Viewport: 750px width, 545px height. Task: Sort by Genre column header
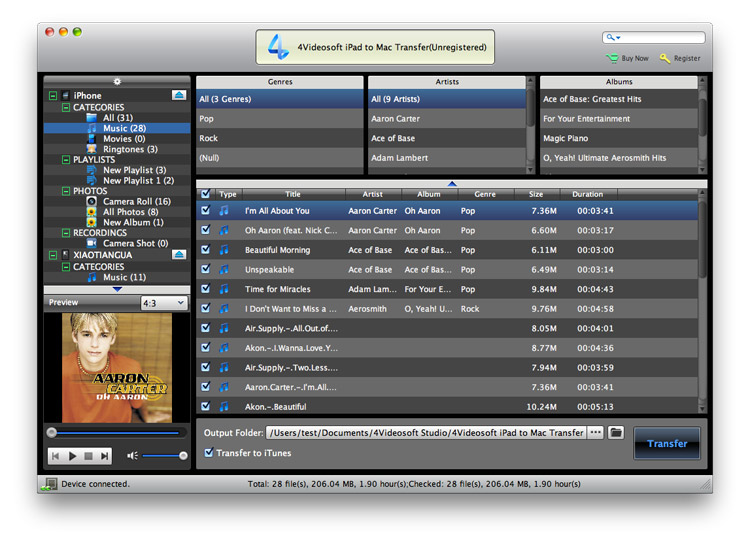pos(485,194)
